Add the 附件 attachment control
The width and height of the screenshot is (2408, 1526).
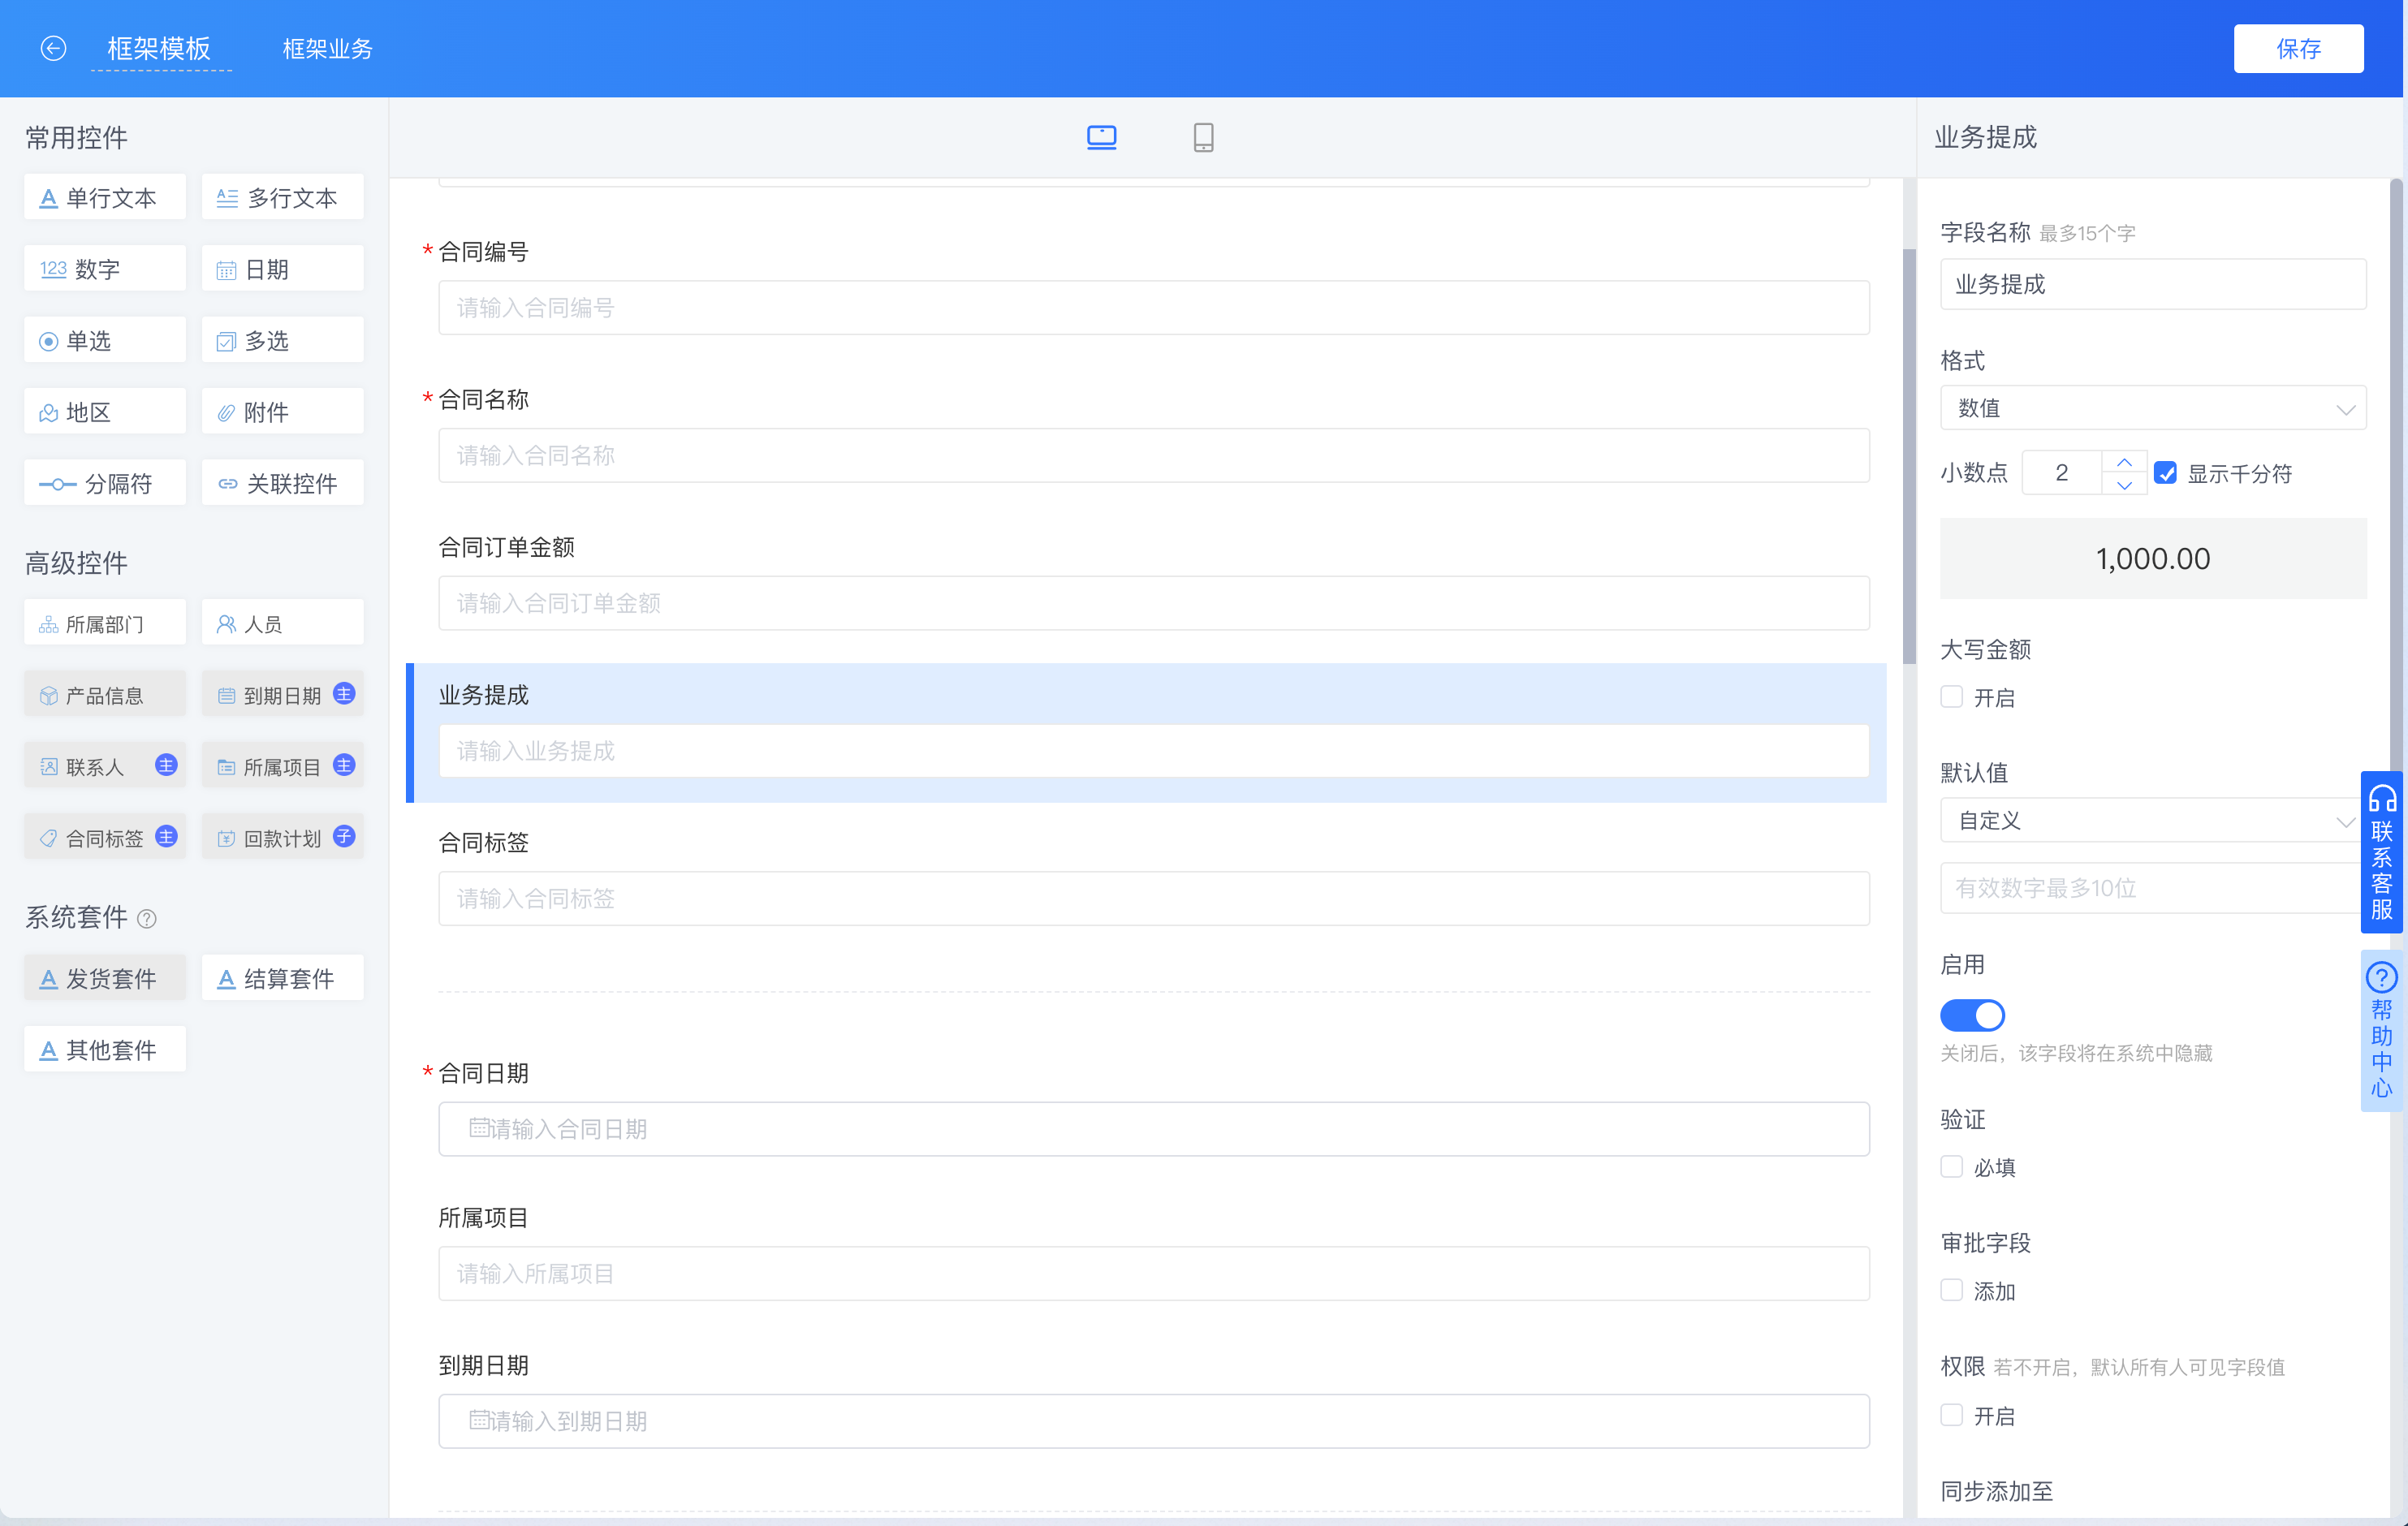tap(282, 411)
